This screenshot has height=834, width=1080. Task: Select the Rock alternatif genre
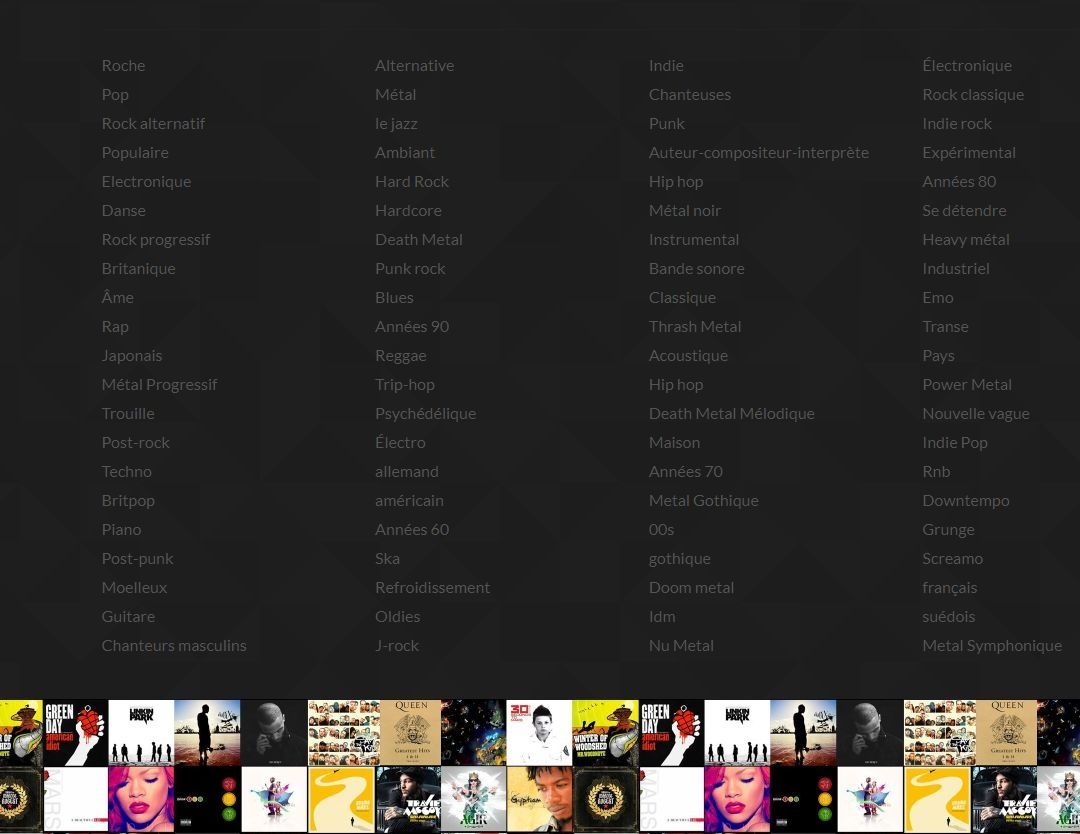[x=153, y=123]
